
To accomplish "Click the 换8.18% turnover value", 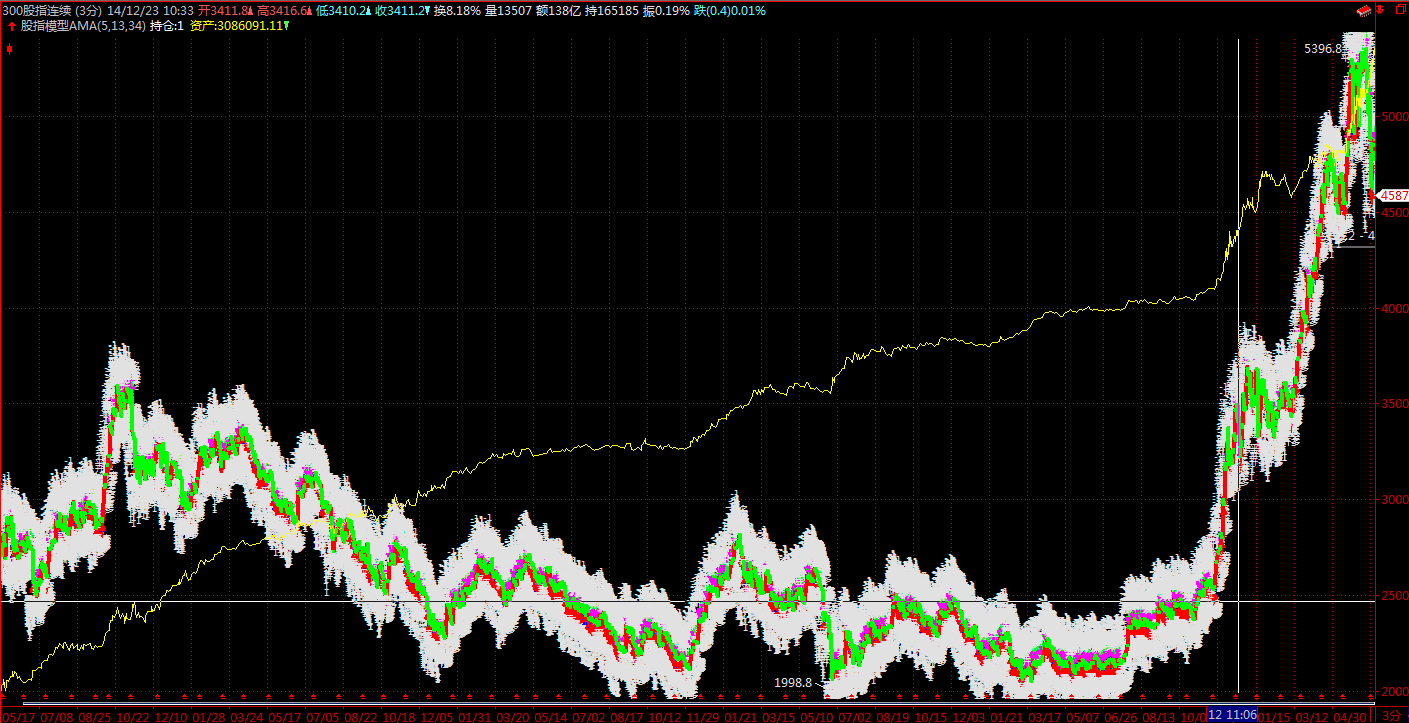I will pyautogui.click(x=457, y=10).
